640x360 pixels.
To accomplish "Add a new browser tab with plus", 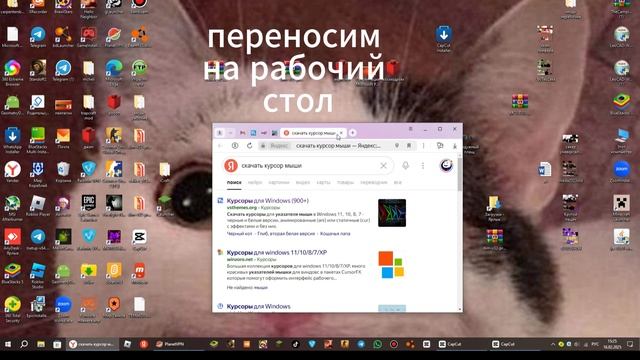I will point(353,133).
